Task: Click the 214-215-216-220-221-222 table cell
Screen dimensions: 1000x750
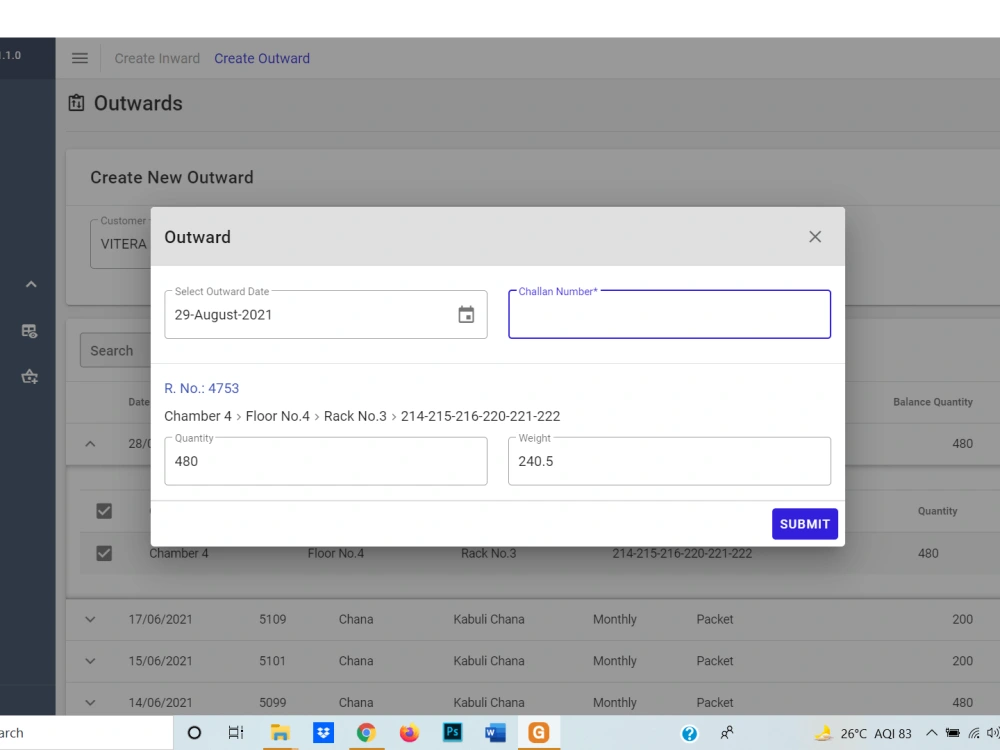Action: click(x=682, y=554)
